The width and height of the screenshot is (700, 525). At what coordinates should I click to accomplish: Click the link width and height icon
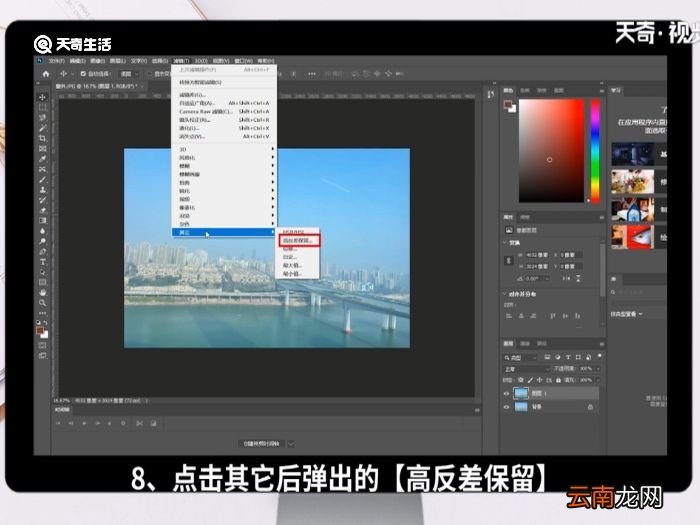coord(508,260)
